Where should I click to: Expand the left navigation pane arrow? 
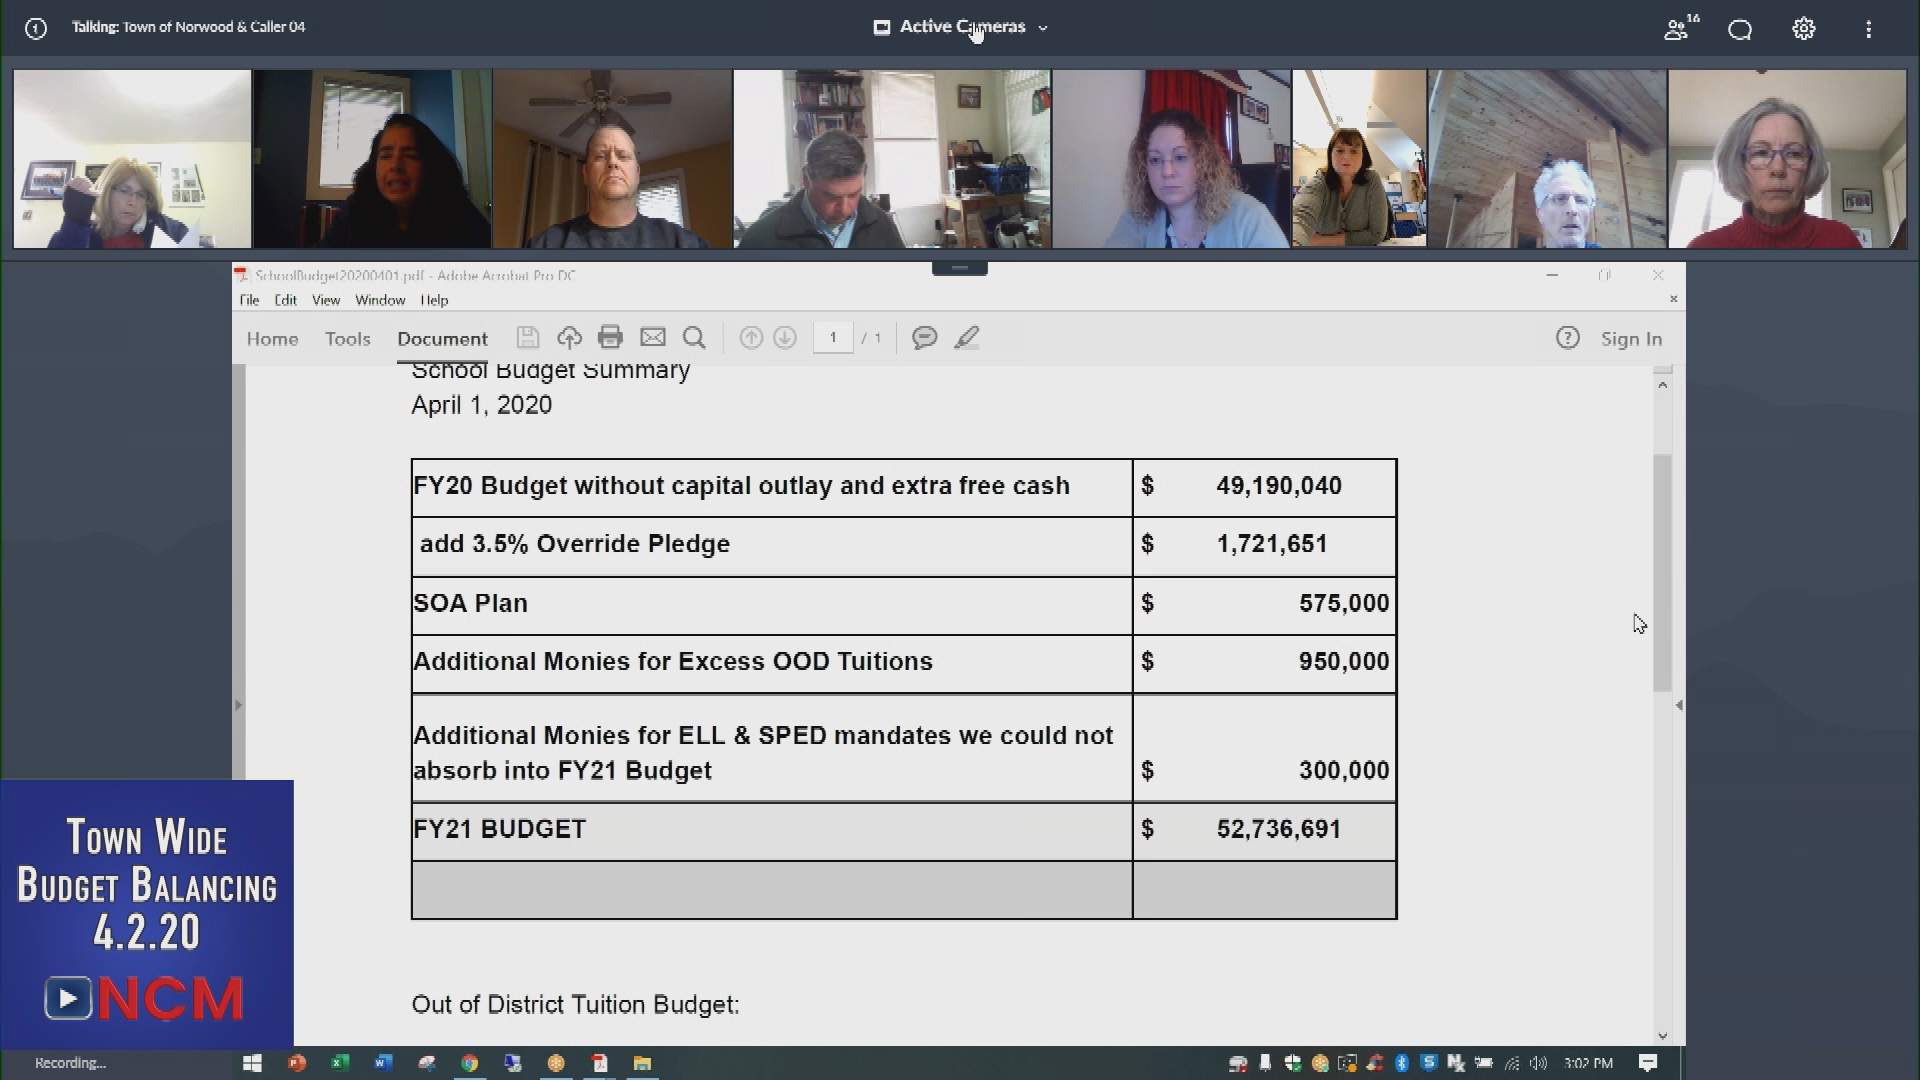pyautogui.click(x=238, y=706)
